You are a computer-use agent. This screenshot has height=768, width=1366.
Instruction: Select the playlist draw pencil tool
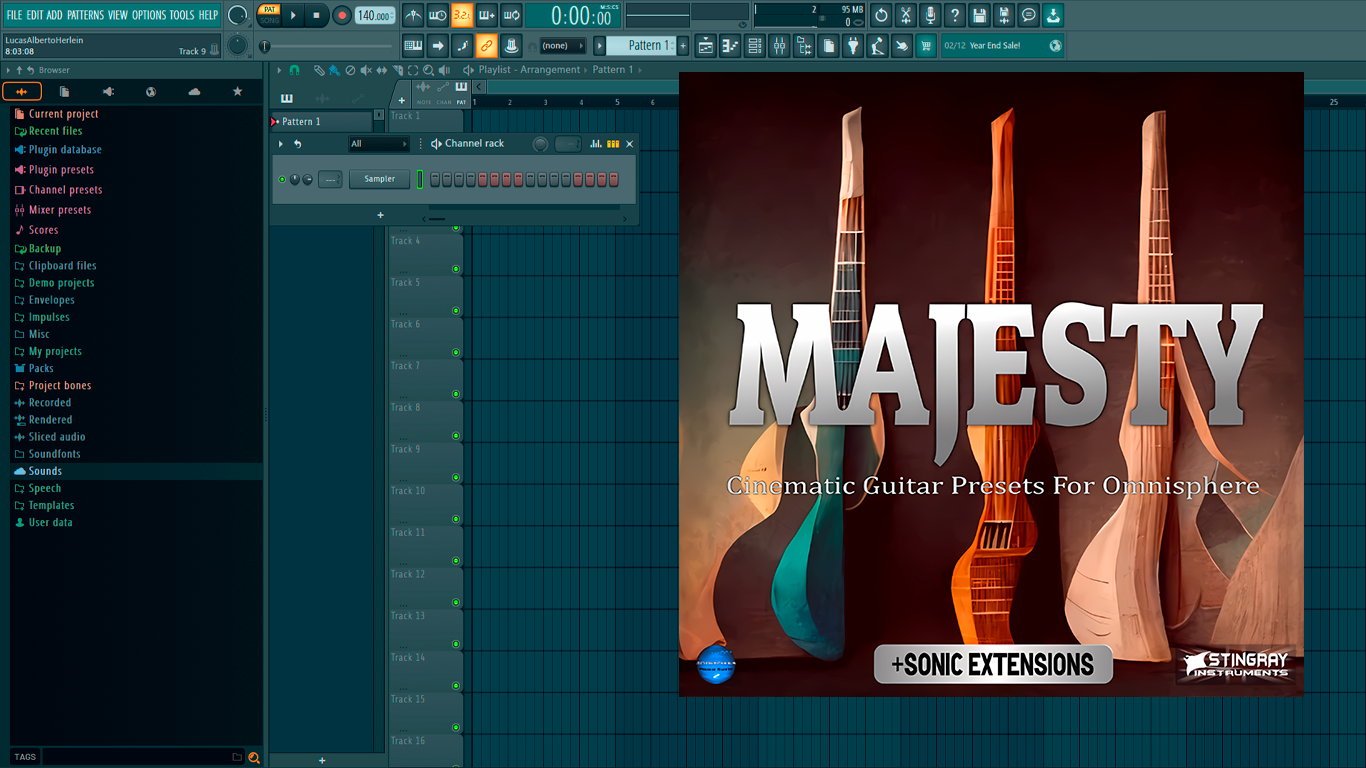coord(319,70)
